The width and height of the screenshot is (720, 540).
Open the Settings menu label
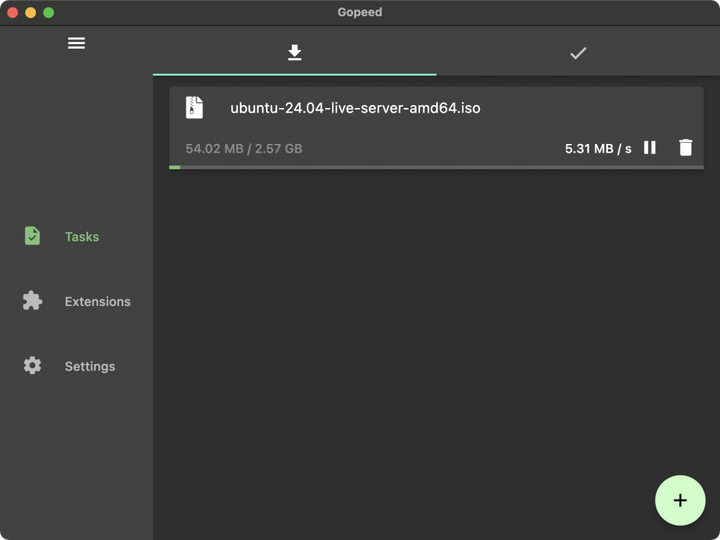[90, 366]
